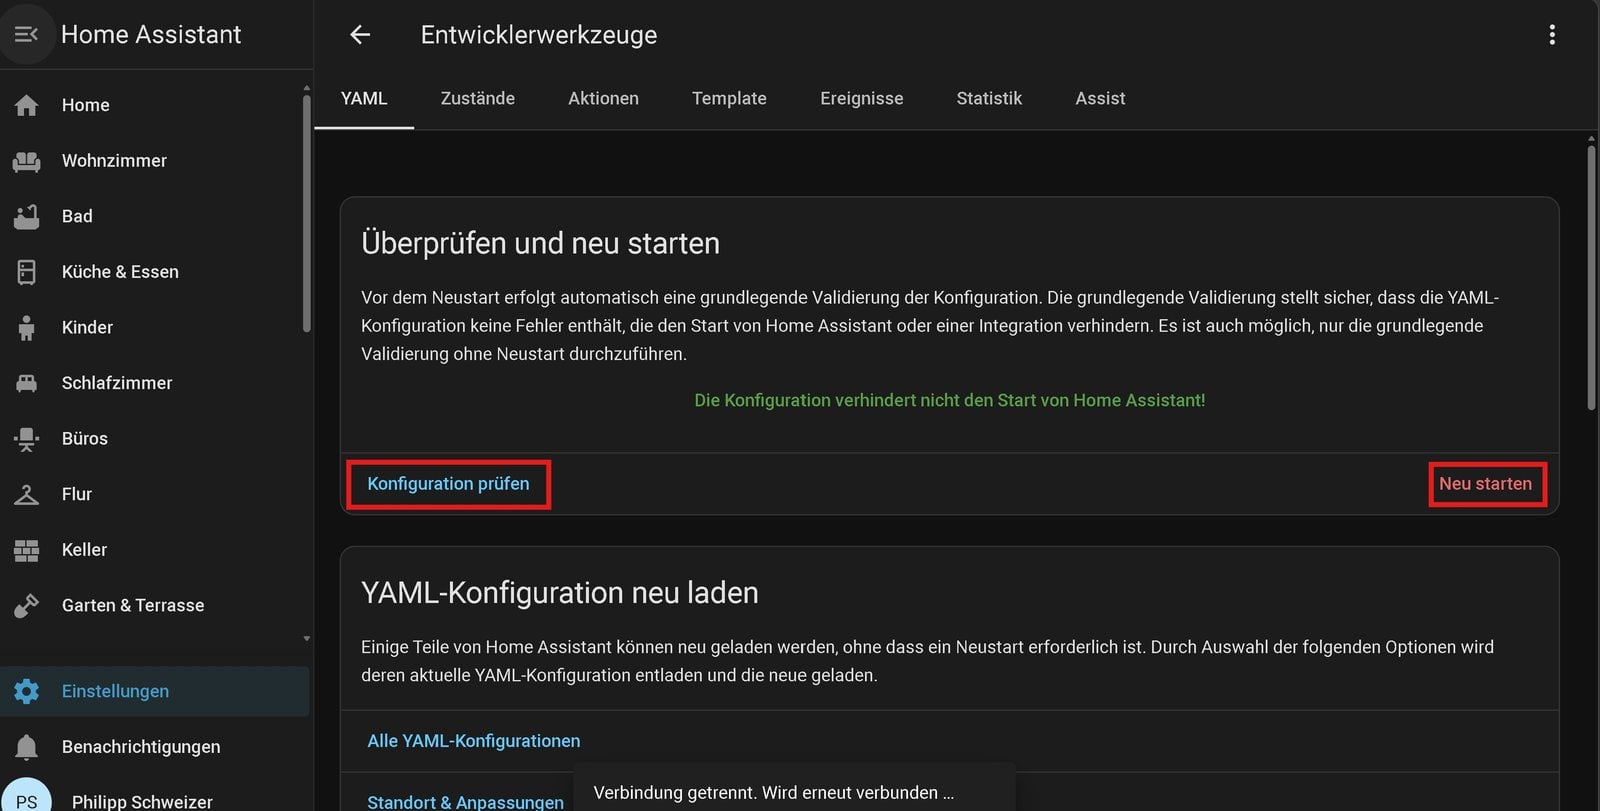
Task: Open the Büros dashboard
Action: coord(154,439)
